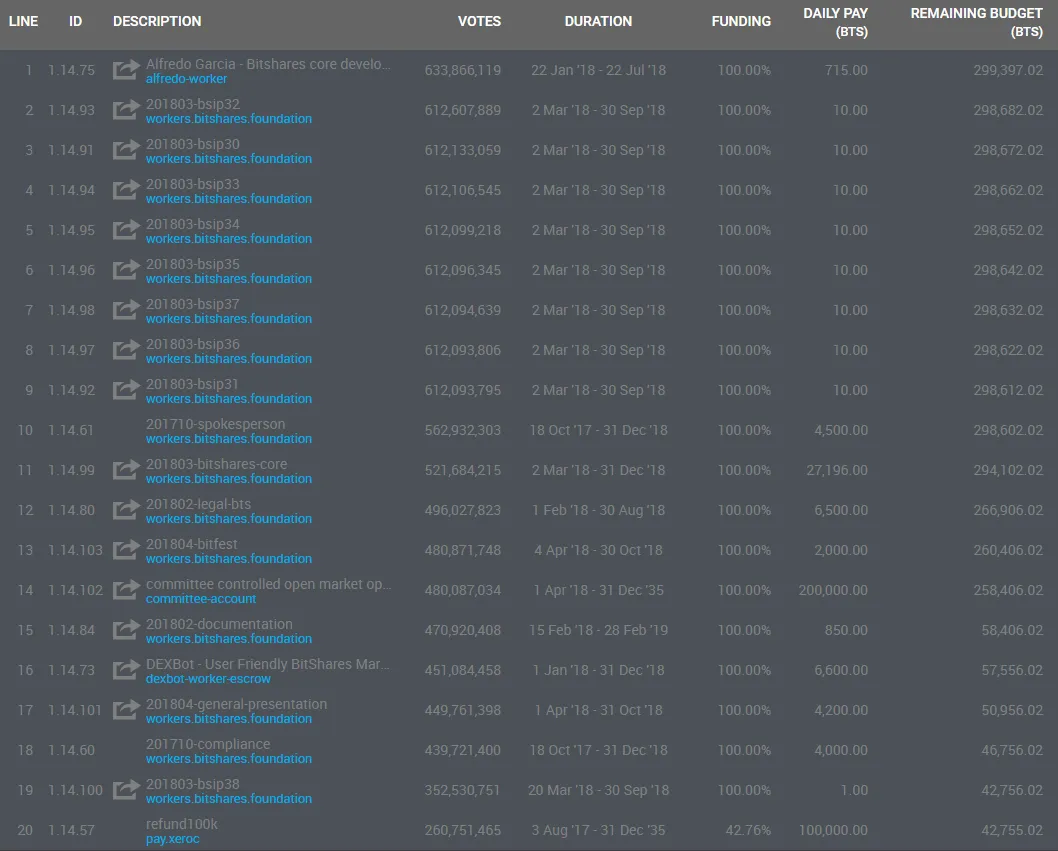Sort table by ID column header
The height and width of the screenshot is (851, 1058).
point(76,22)
